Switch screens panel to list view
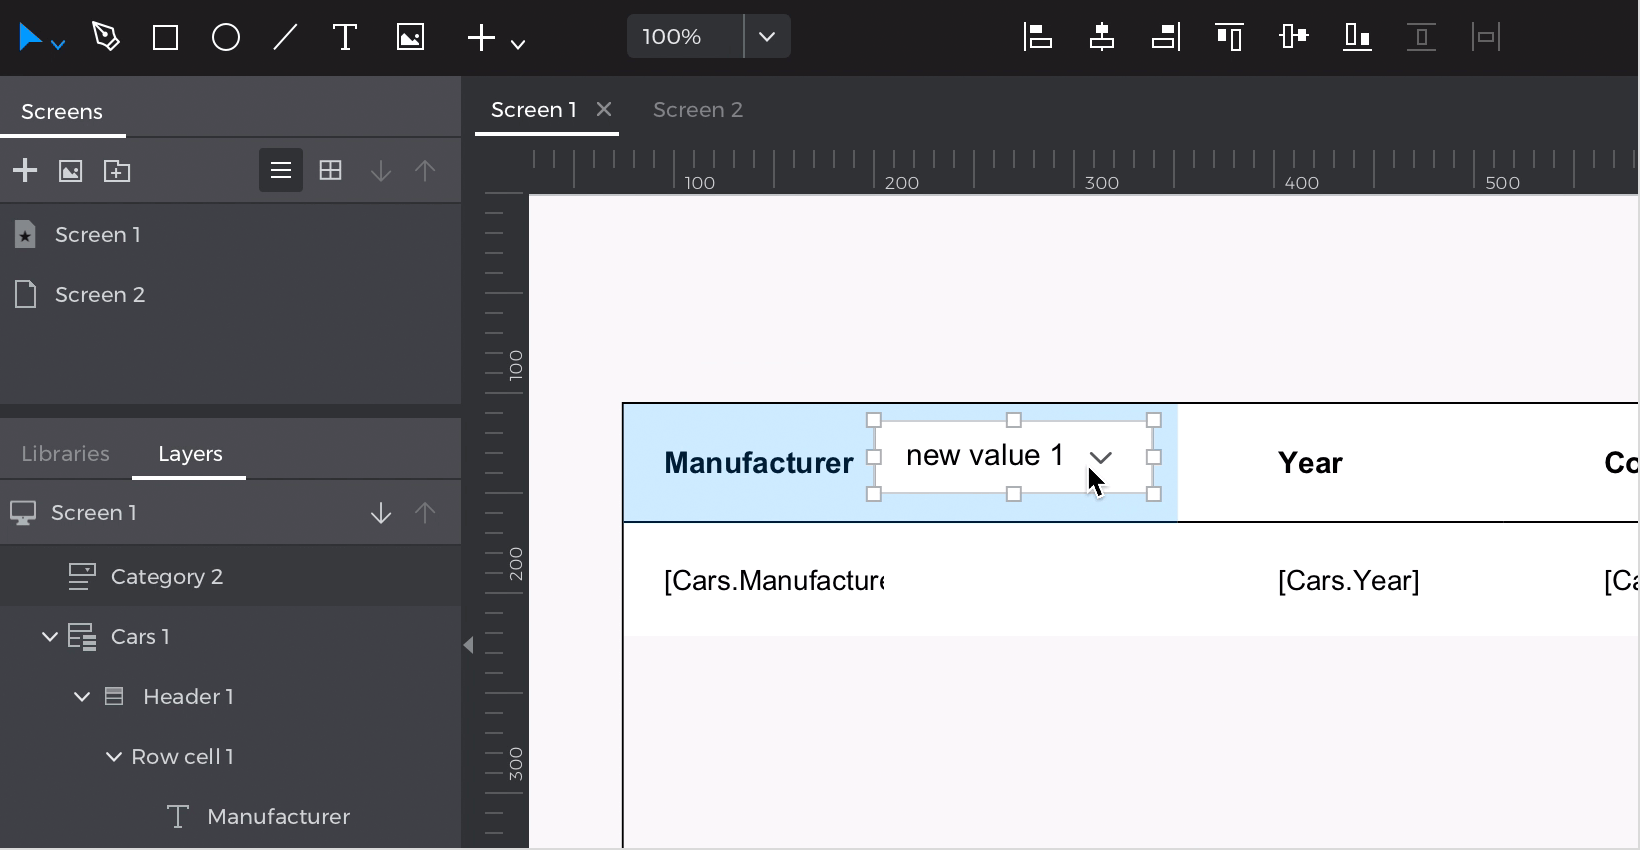The height and width of the screenshot is (850, 1640). click(281, 171)
